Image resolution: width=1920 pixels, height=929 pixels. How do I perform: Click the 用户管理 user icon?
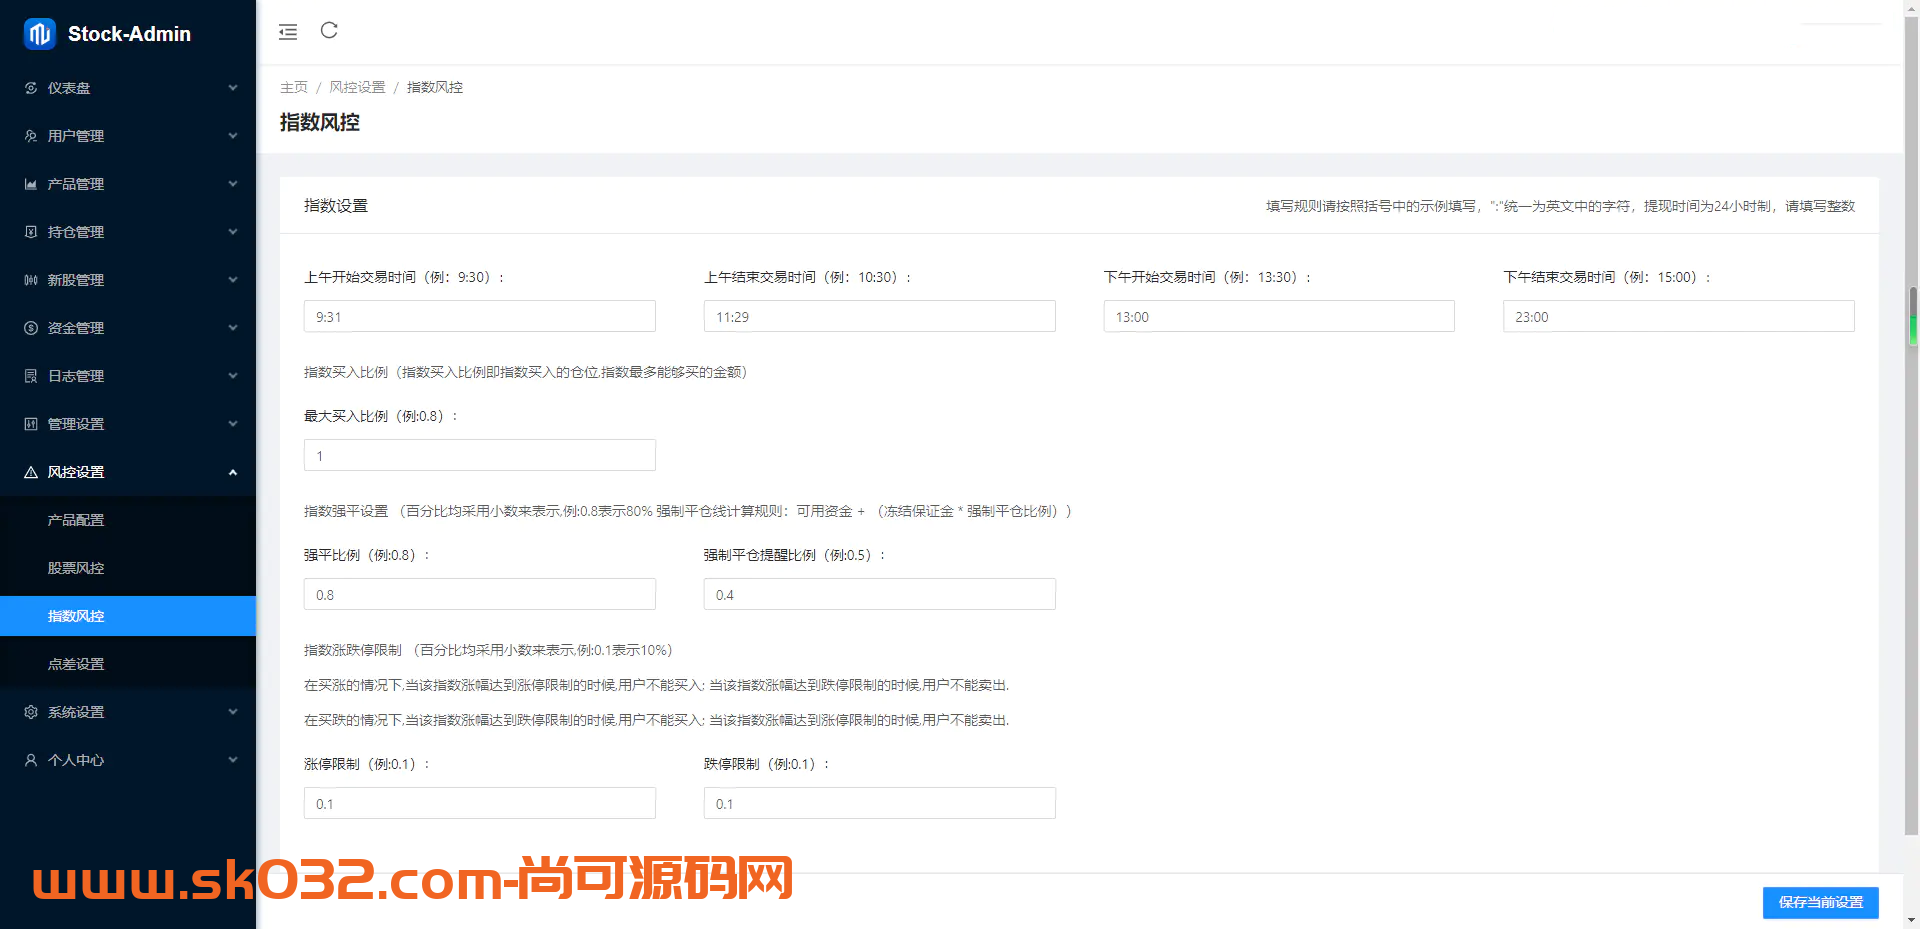click(x=31, y=136)
